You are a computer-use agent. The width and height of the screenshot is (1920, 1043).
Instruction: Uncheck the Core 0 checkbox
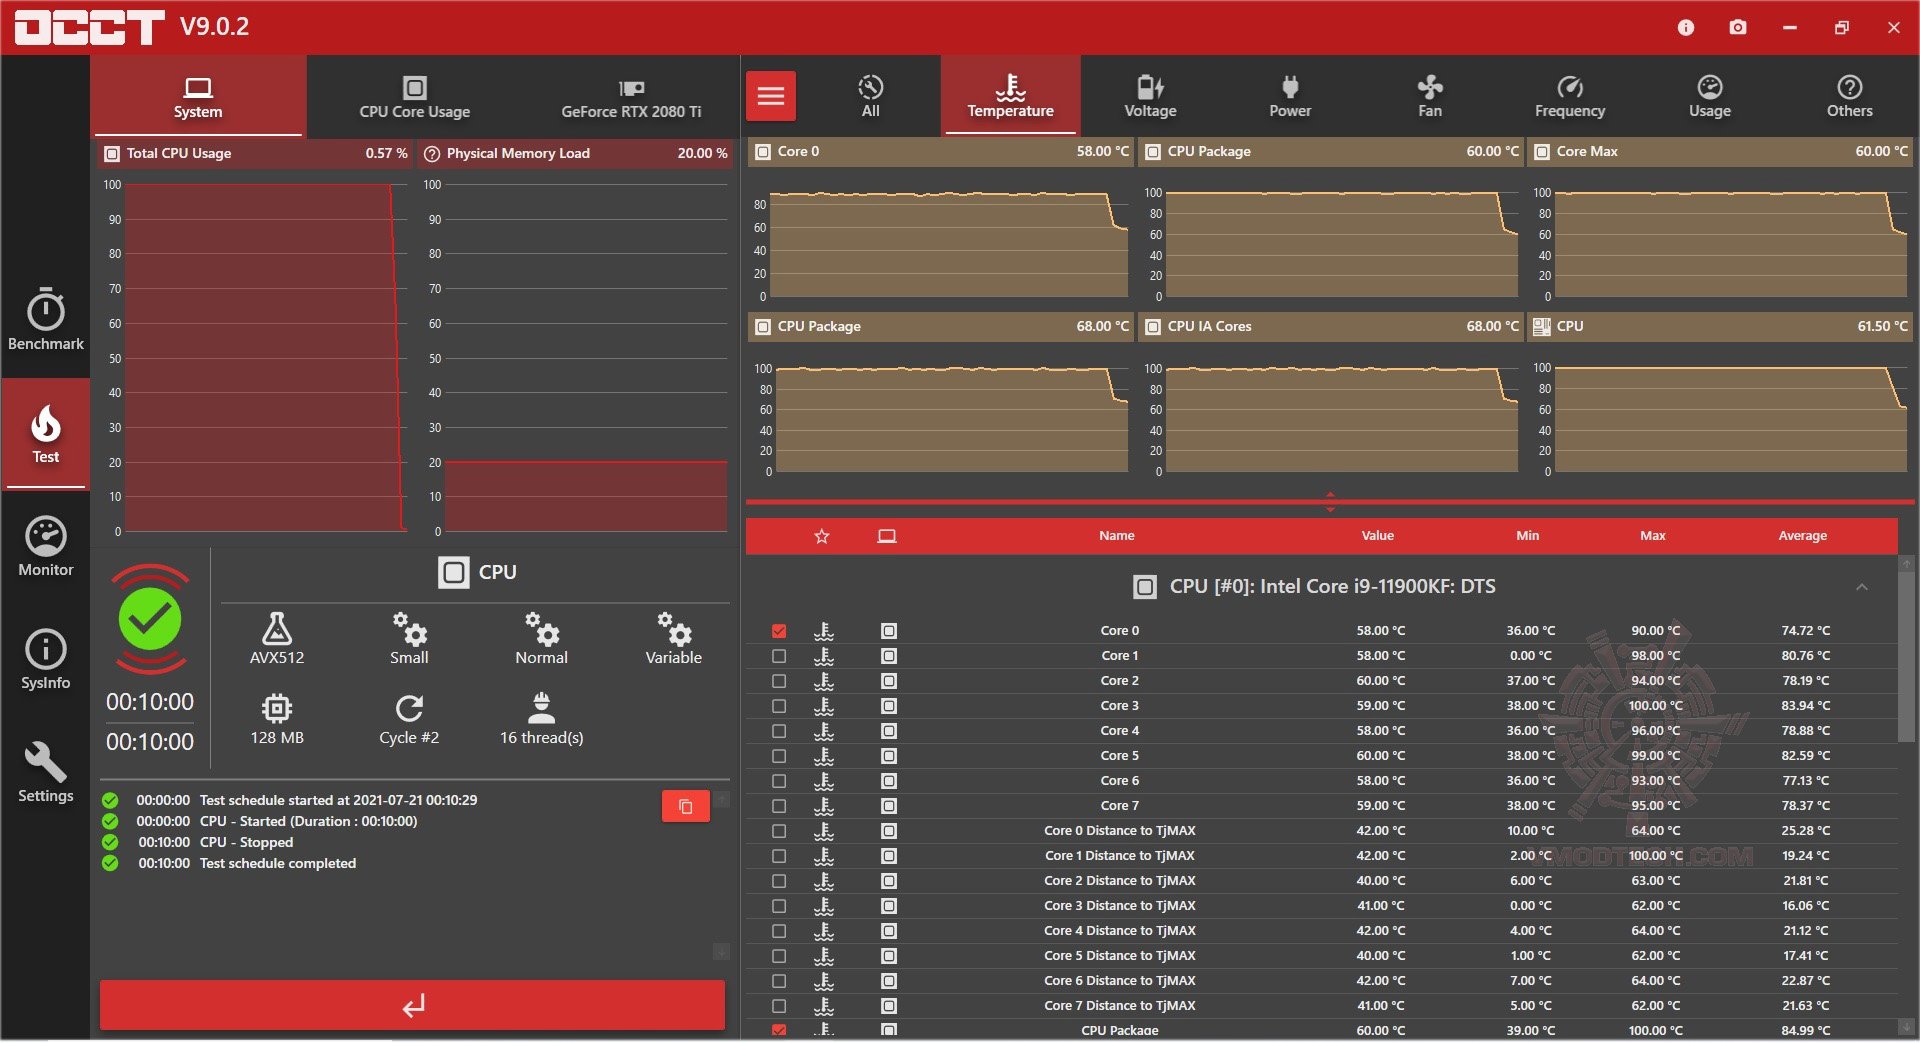click(x=779, y=631)
